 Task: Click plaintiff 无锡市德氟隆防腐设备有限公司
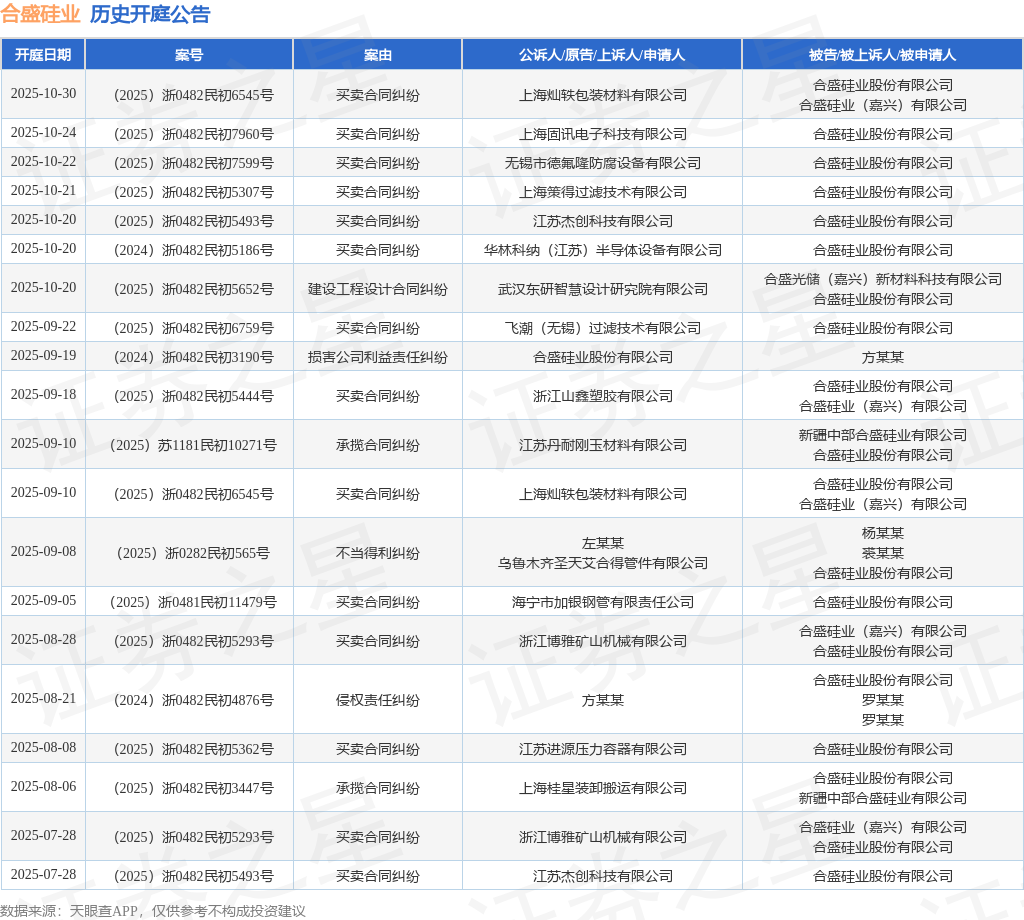click(602, 163)
